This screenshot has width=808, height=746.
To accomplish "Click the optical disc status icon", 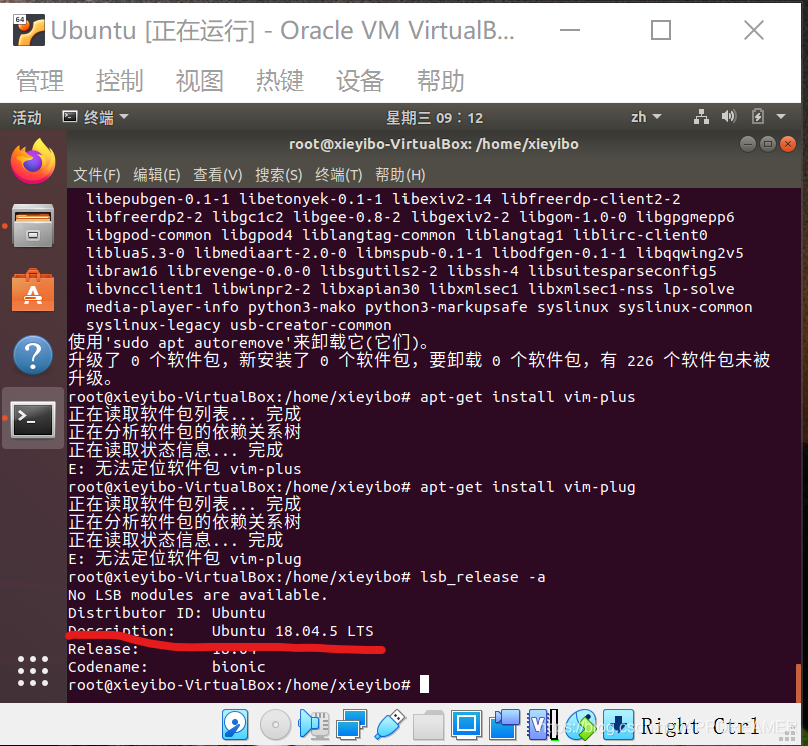I will pos(275,724).
